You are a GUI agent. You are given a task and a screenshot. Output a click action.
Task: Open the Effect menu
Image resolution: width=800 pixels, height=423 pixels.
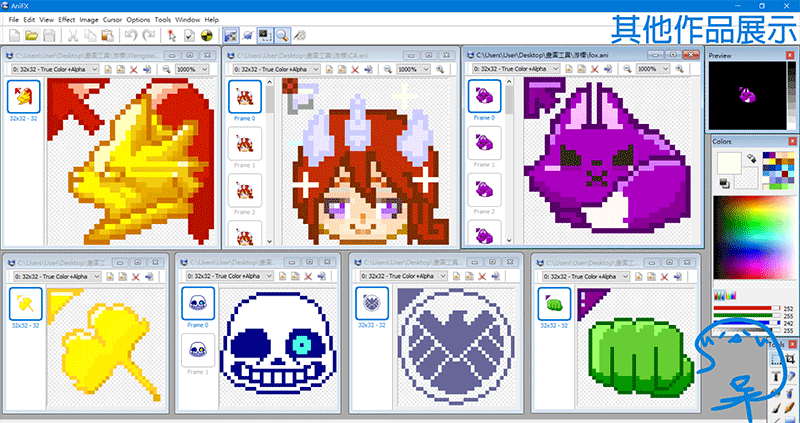point(66,19)
